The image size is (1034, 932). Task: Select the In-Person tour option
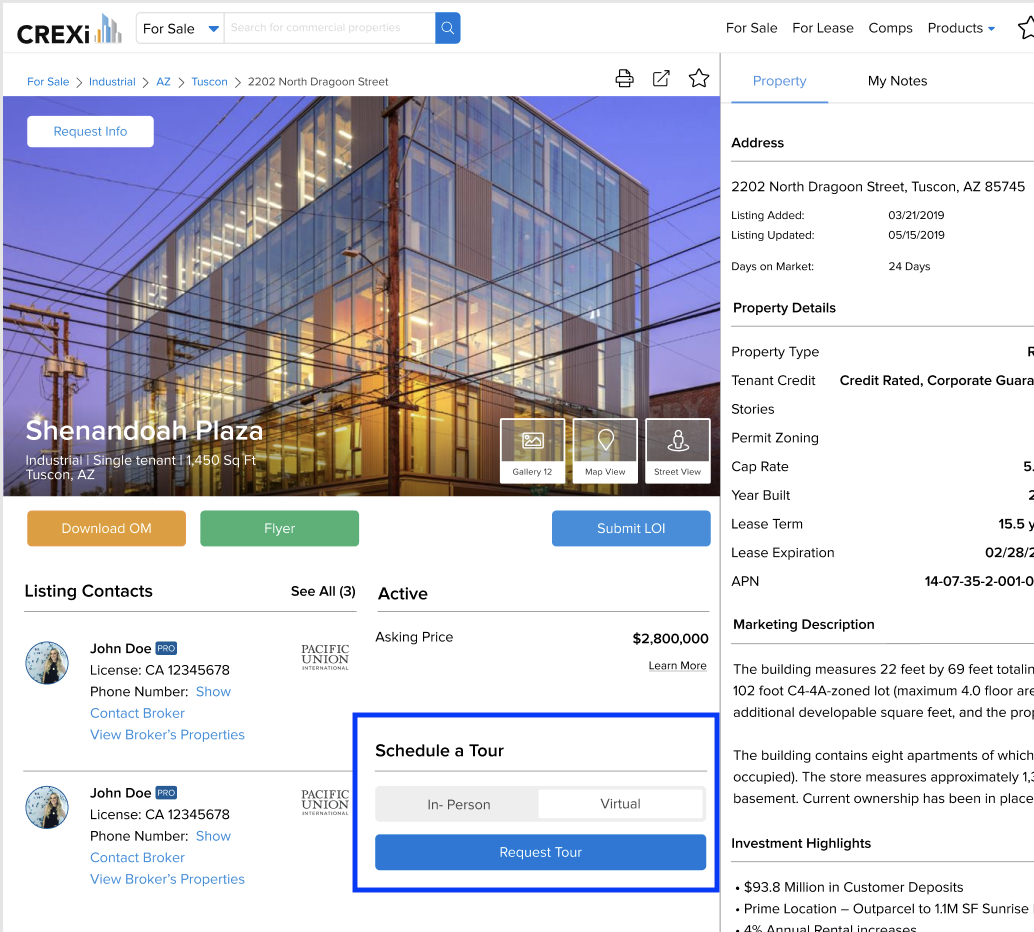[458, 804]
